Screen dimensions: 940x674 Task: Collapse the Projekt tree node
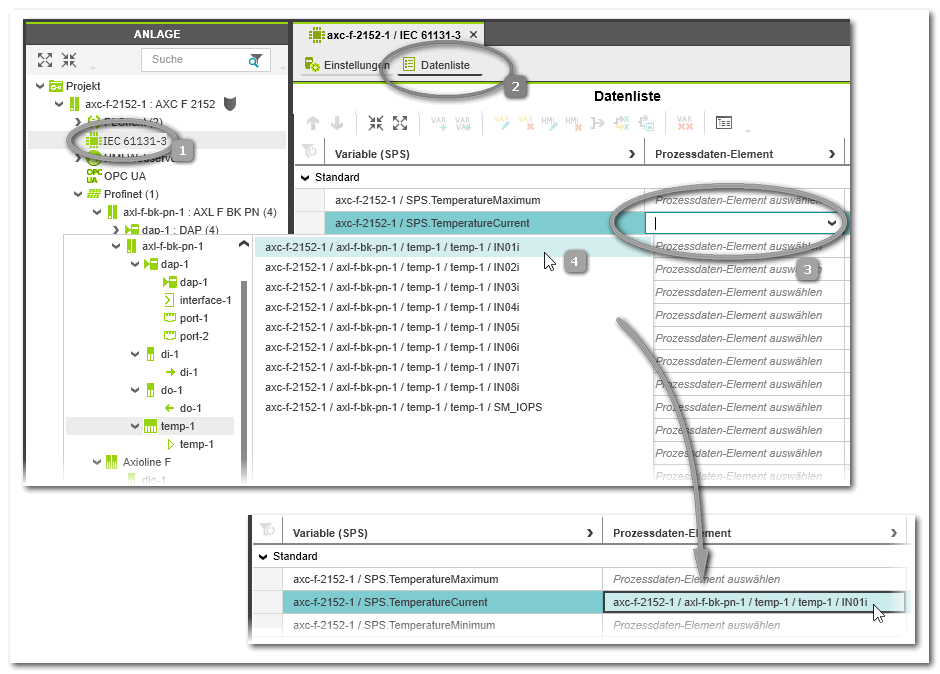point(40,86)
